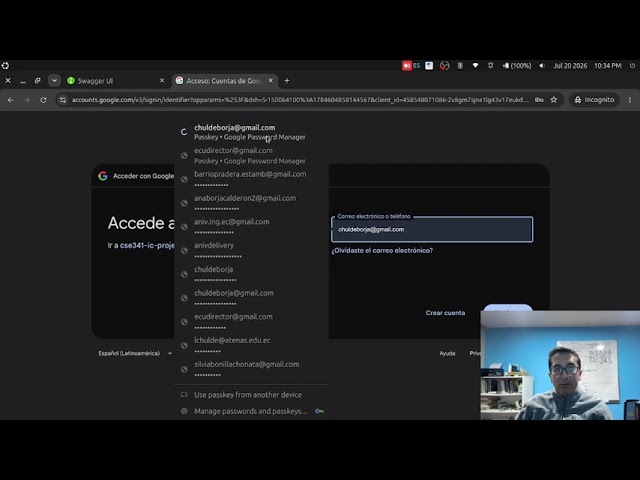Click the Correo electrónico o teléfono field

(x=432, y=229)
